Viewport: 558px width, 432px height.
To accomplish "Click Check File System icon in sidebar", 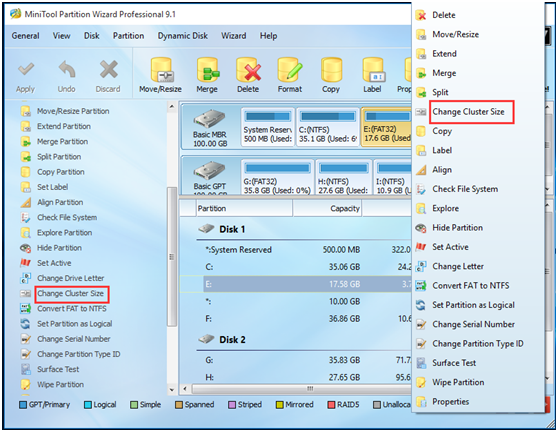I will (26, 217).
